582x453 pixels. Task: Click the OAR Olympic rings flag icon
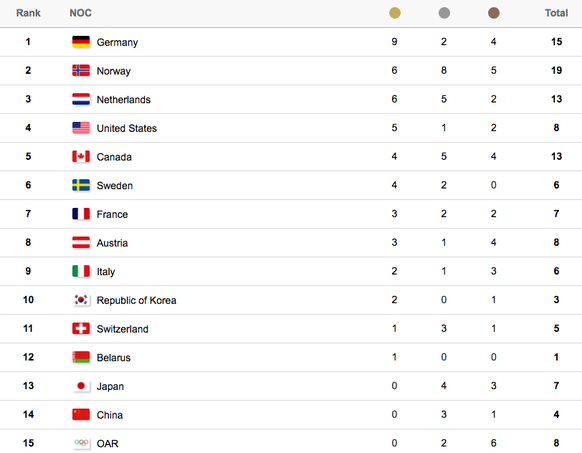81,443
